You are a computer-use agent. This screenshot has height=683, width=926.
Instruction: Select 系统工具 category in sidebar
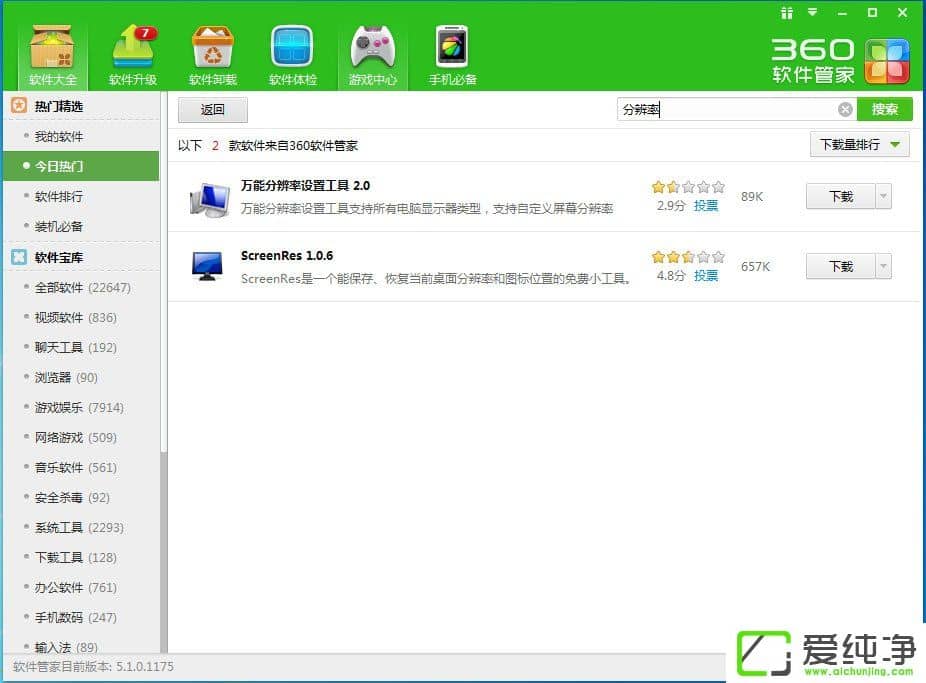click(x=59, y=527)
